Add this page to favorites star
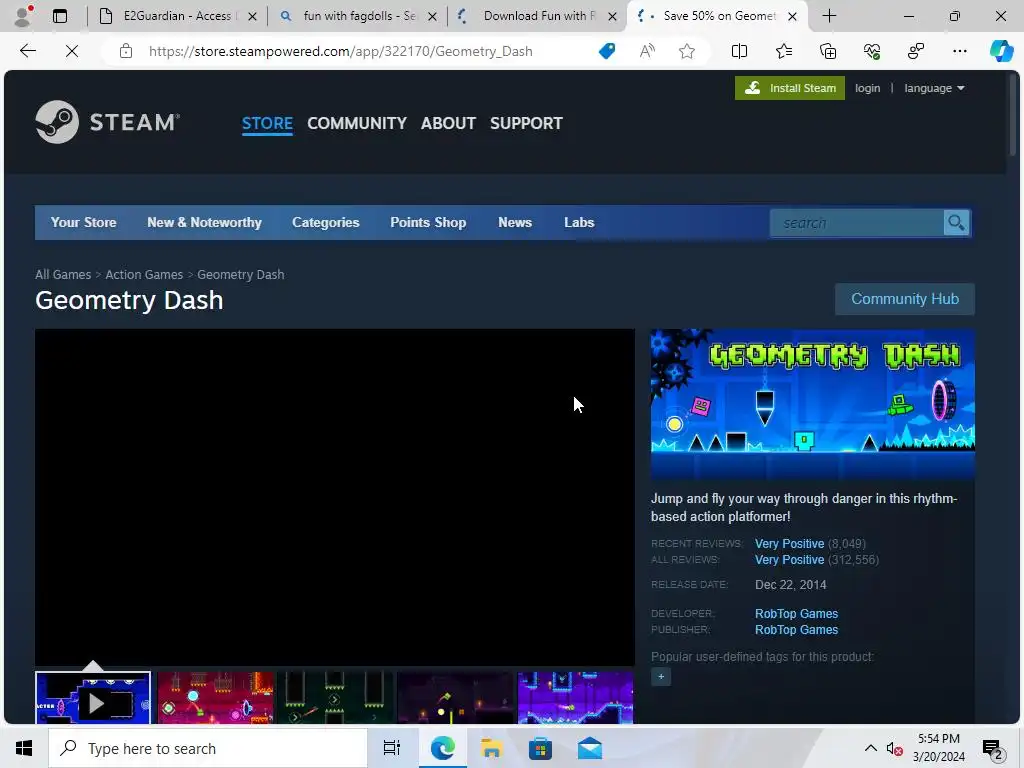Image resolution: width=1024 pixels, height=768 pixels. click(686, 51)
